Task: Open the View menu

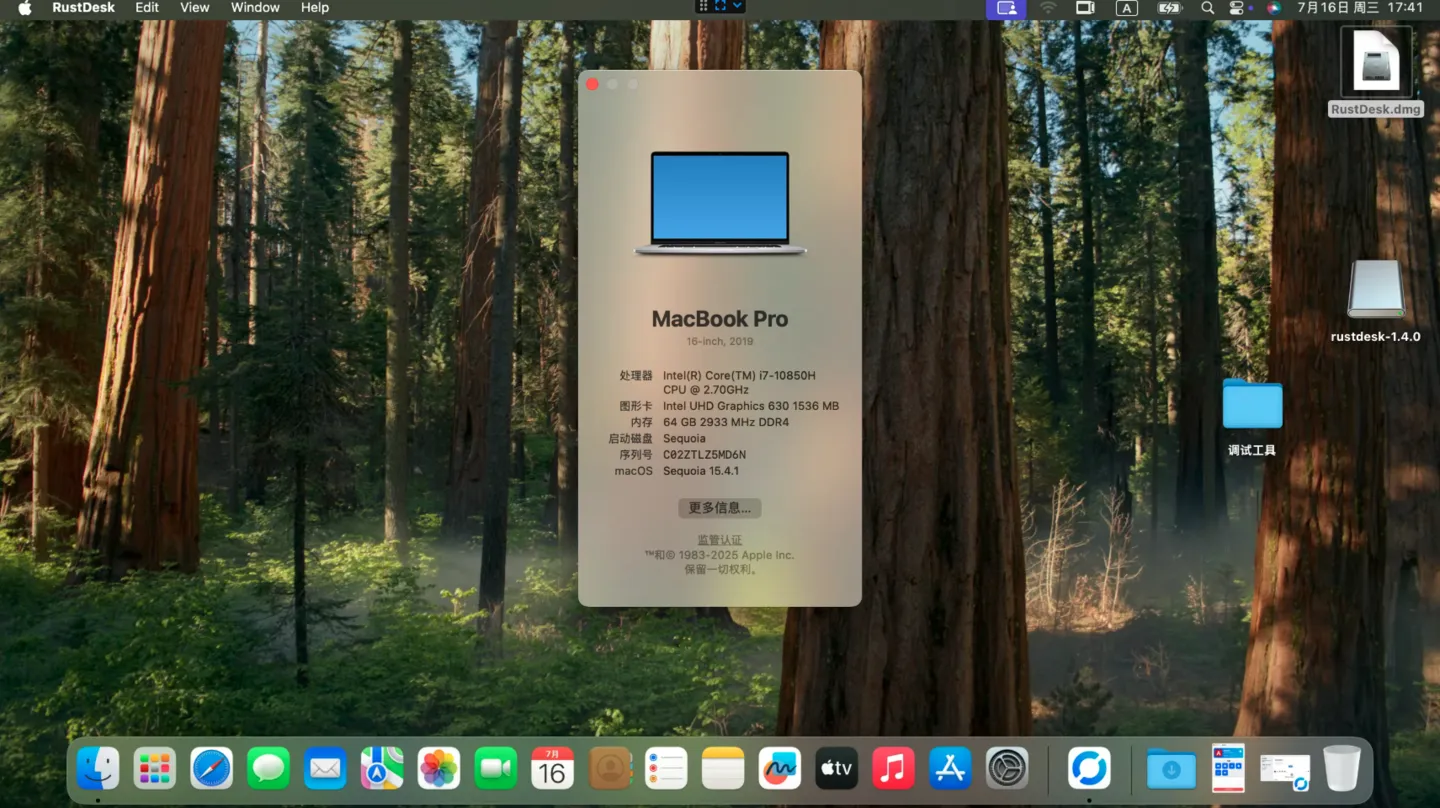Action: click(194, 8)
